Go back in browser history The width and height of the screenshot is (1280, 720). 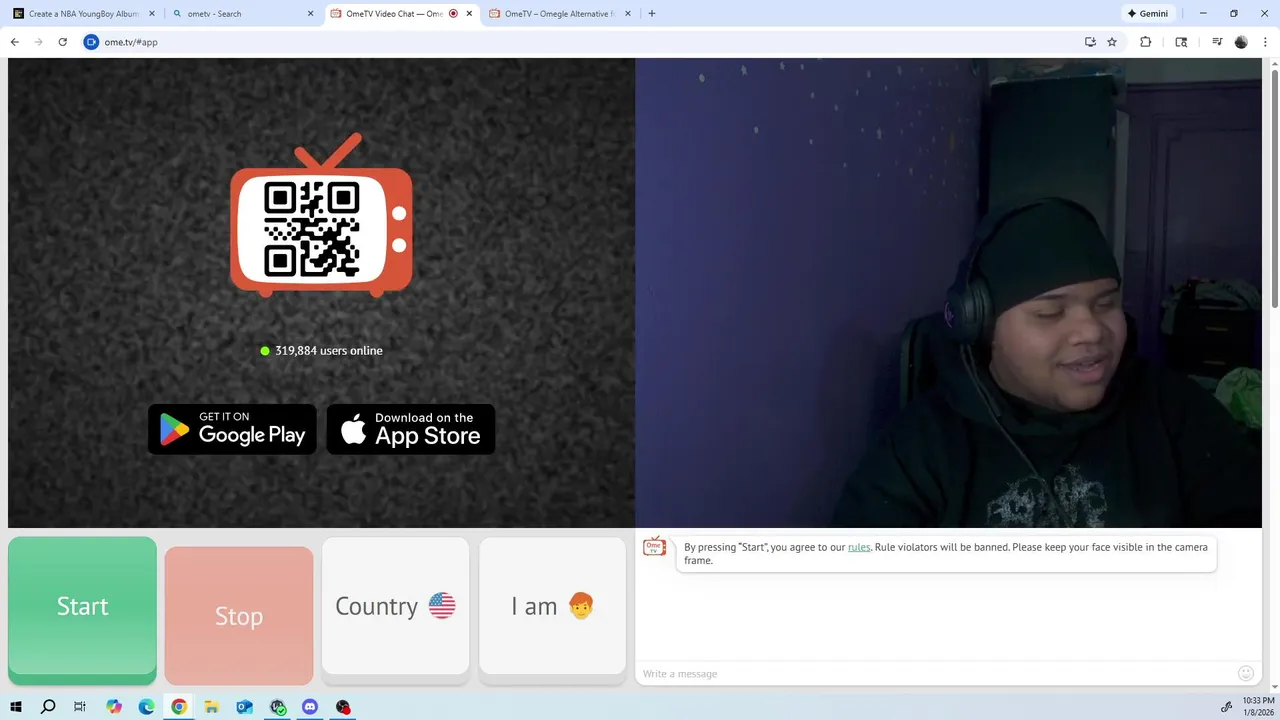click(x=15, y=42)
